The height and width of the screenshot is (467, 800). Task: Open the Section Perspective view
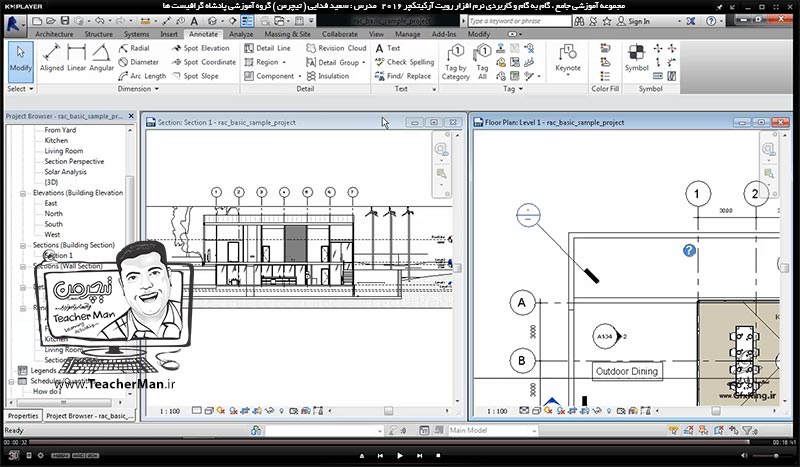74,161
